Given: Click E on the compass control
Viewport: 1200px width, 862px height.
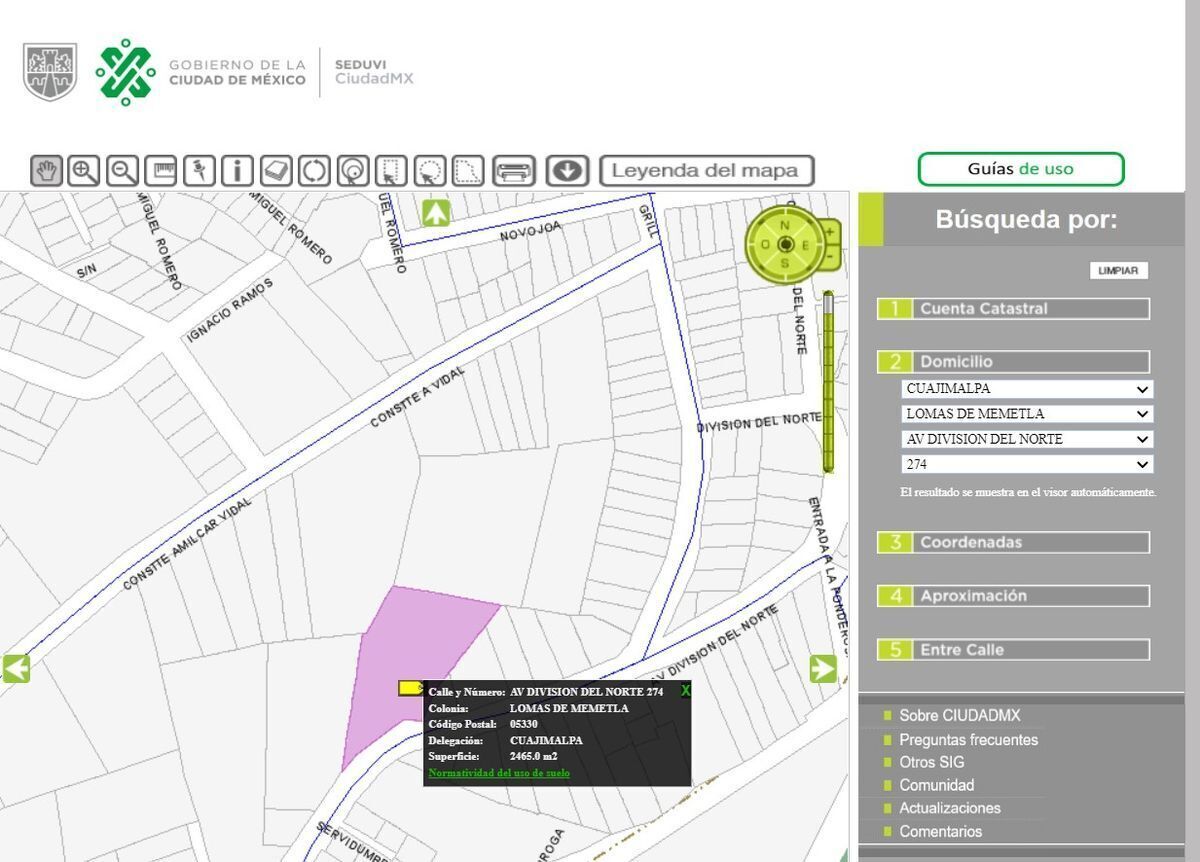Looking at the screenshot, I should 806,245.
